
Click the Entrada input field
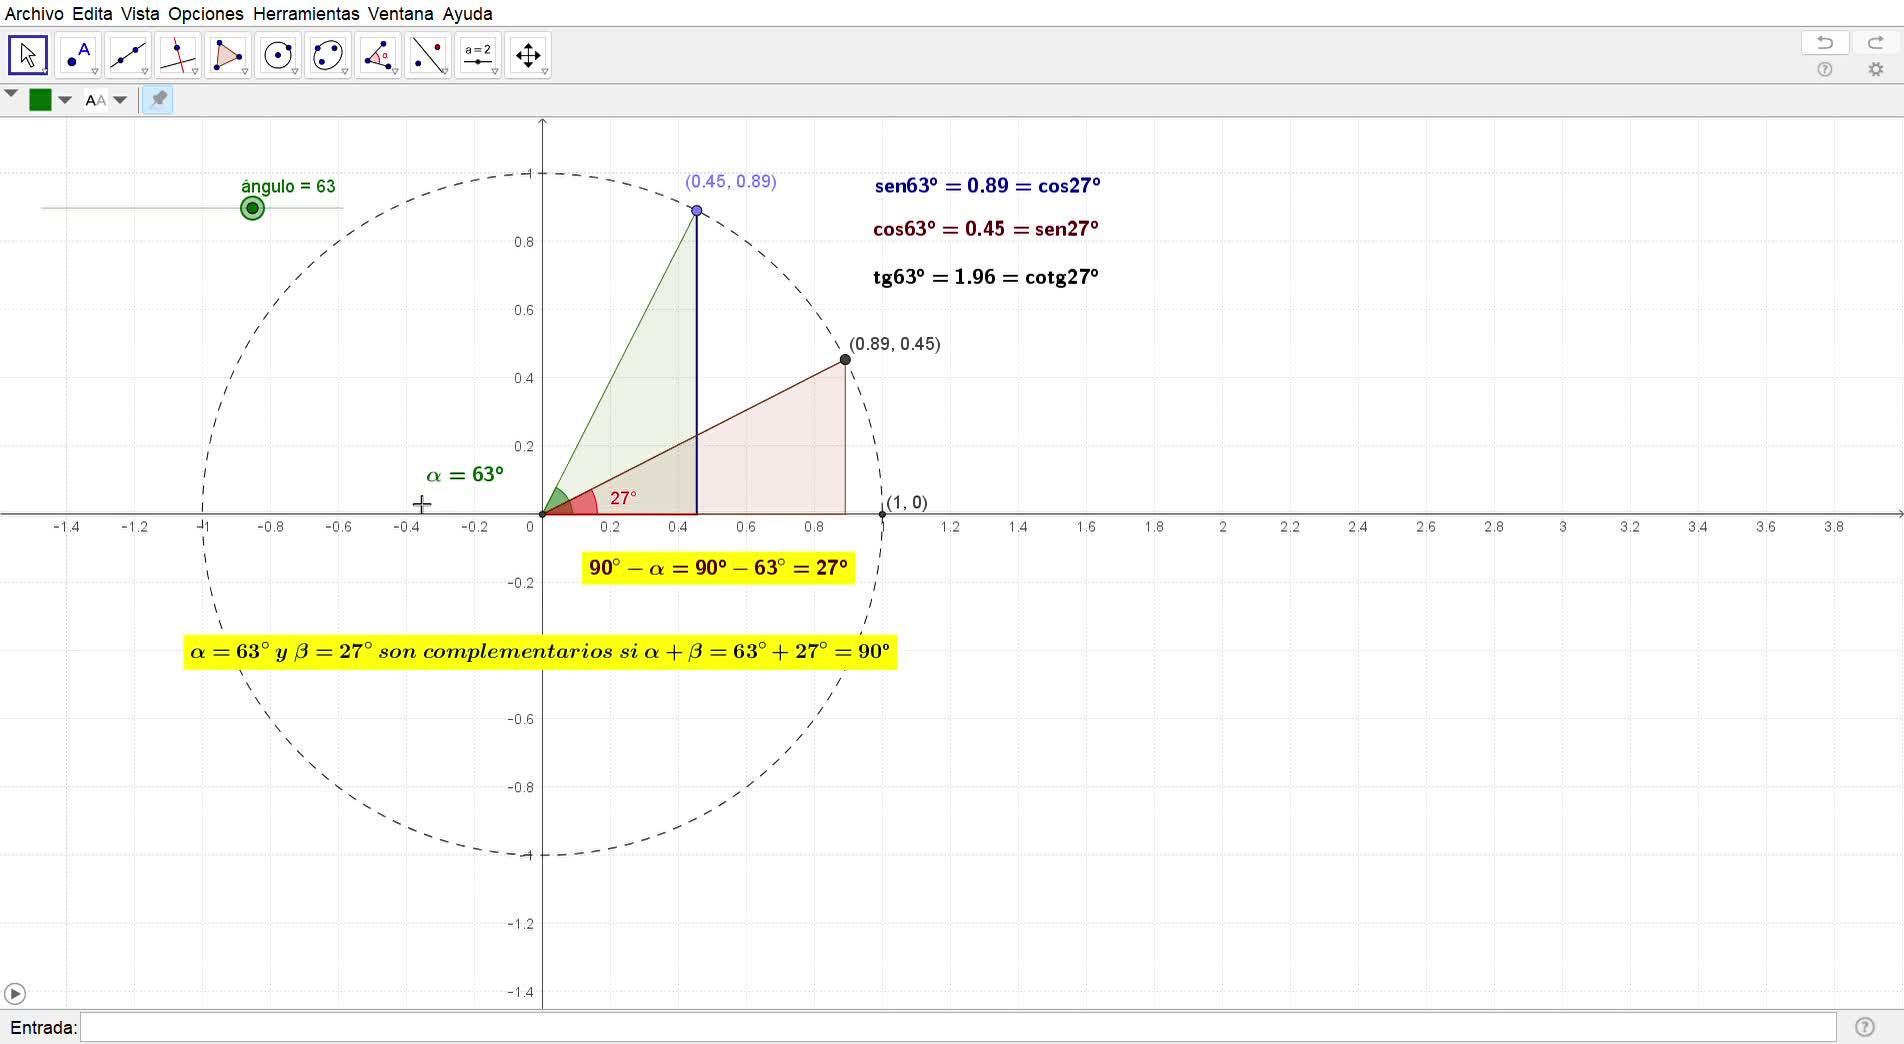tap(957, 1027)
